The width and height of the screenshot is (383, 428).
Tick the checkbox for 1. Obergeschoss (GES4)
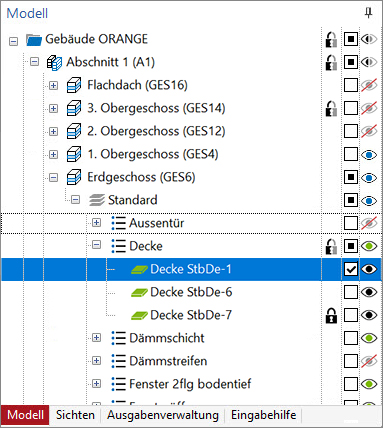[351, 154]
